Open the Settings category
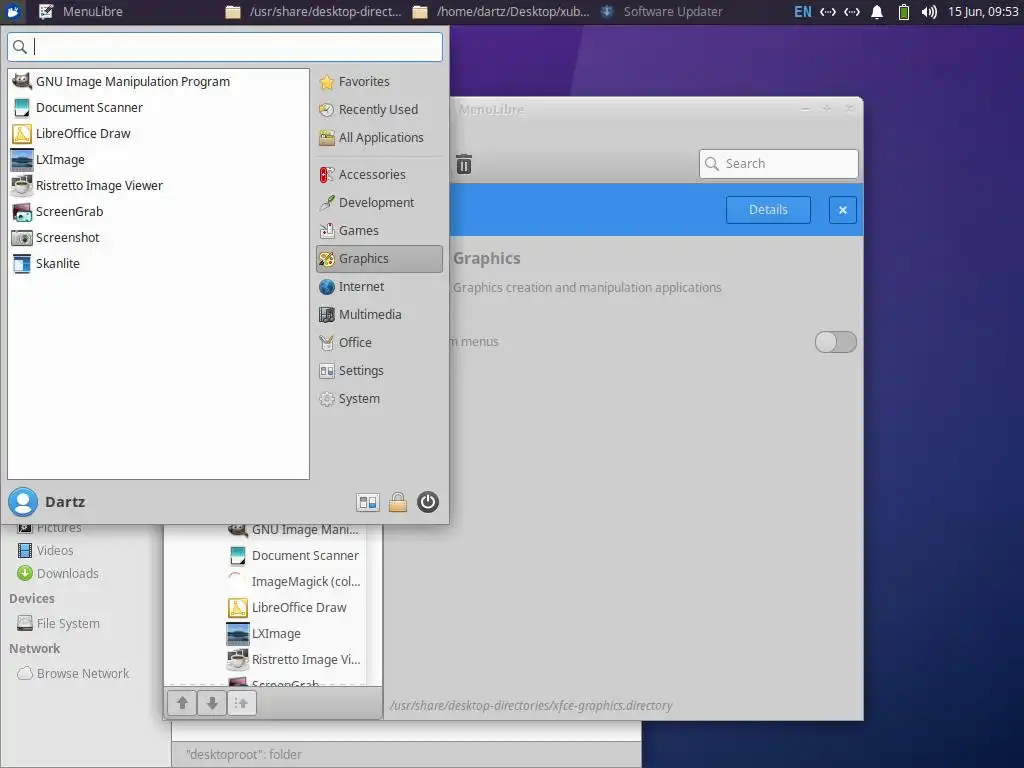1024x768 pixels. click(379, 371)
